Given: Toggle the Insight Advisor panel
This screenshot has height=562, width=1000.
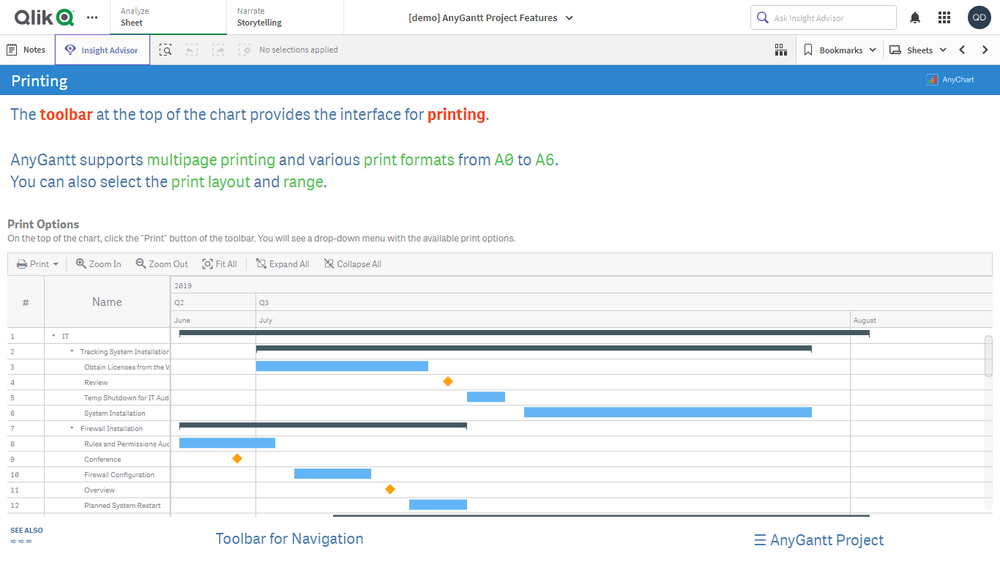Looking at the screenshot, I should 102,50.
